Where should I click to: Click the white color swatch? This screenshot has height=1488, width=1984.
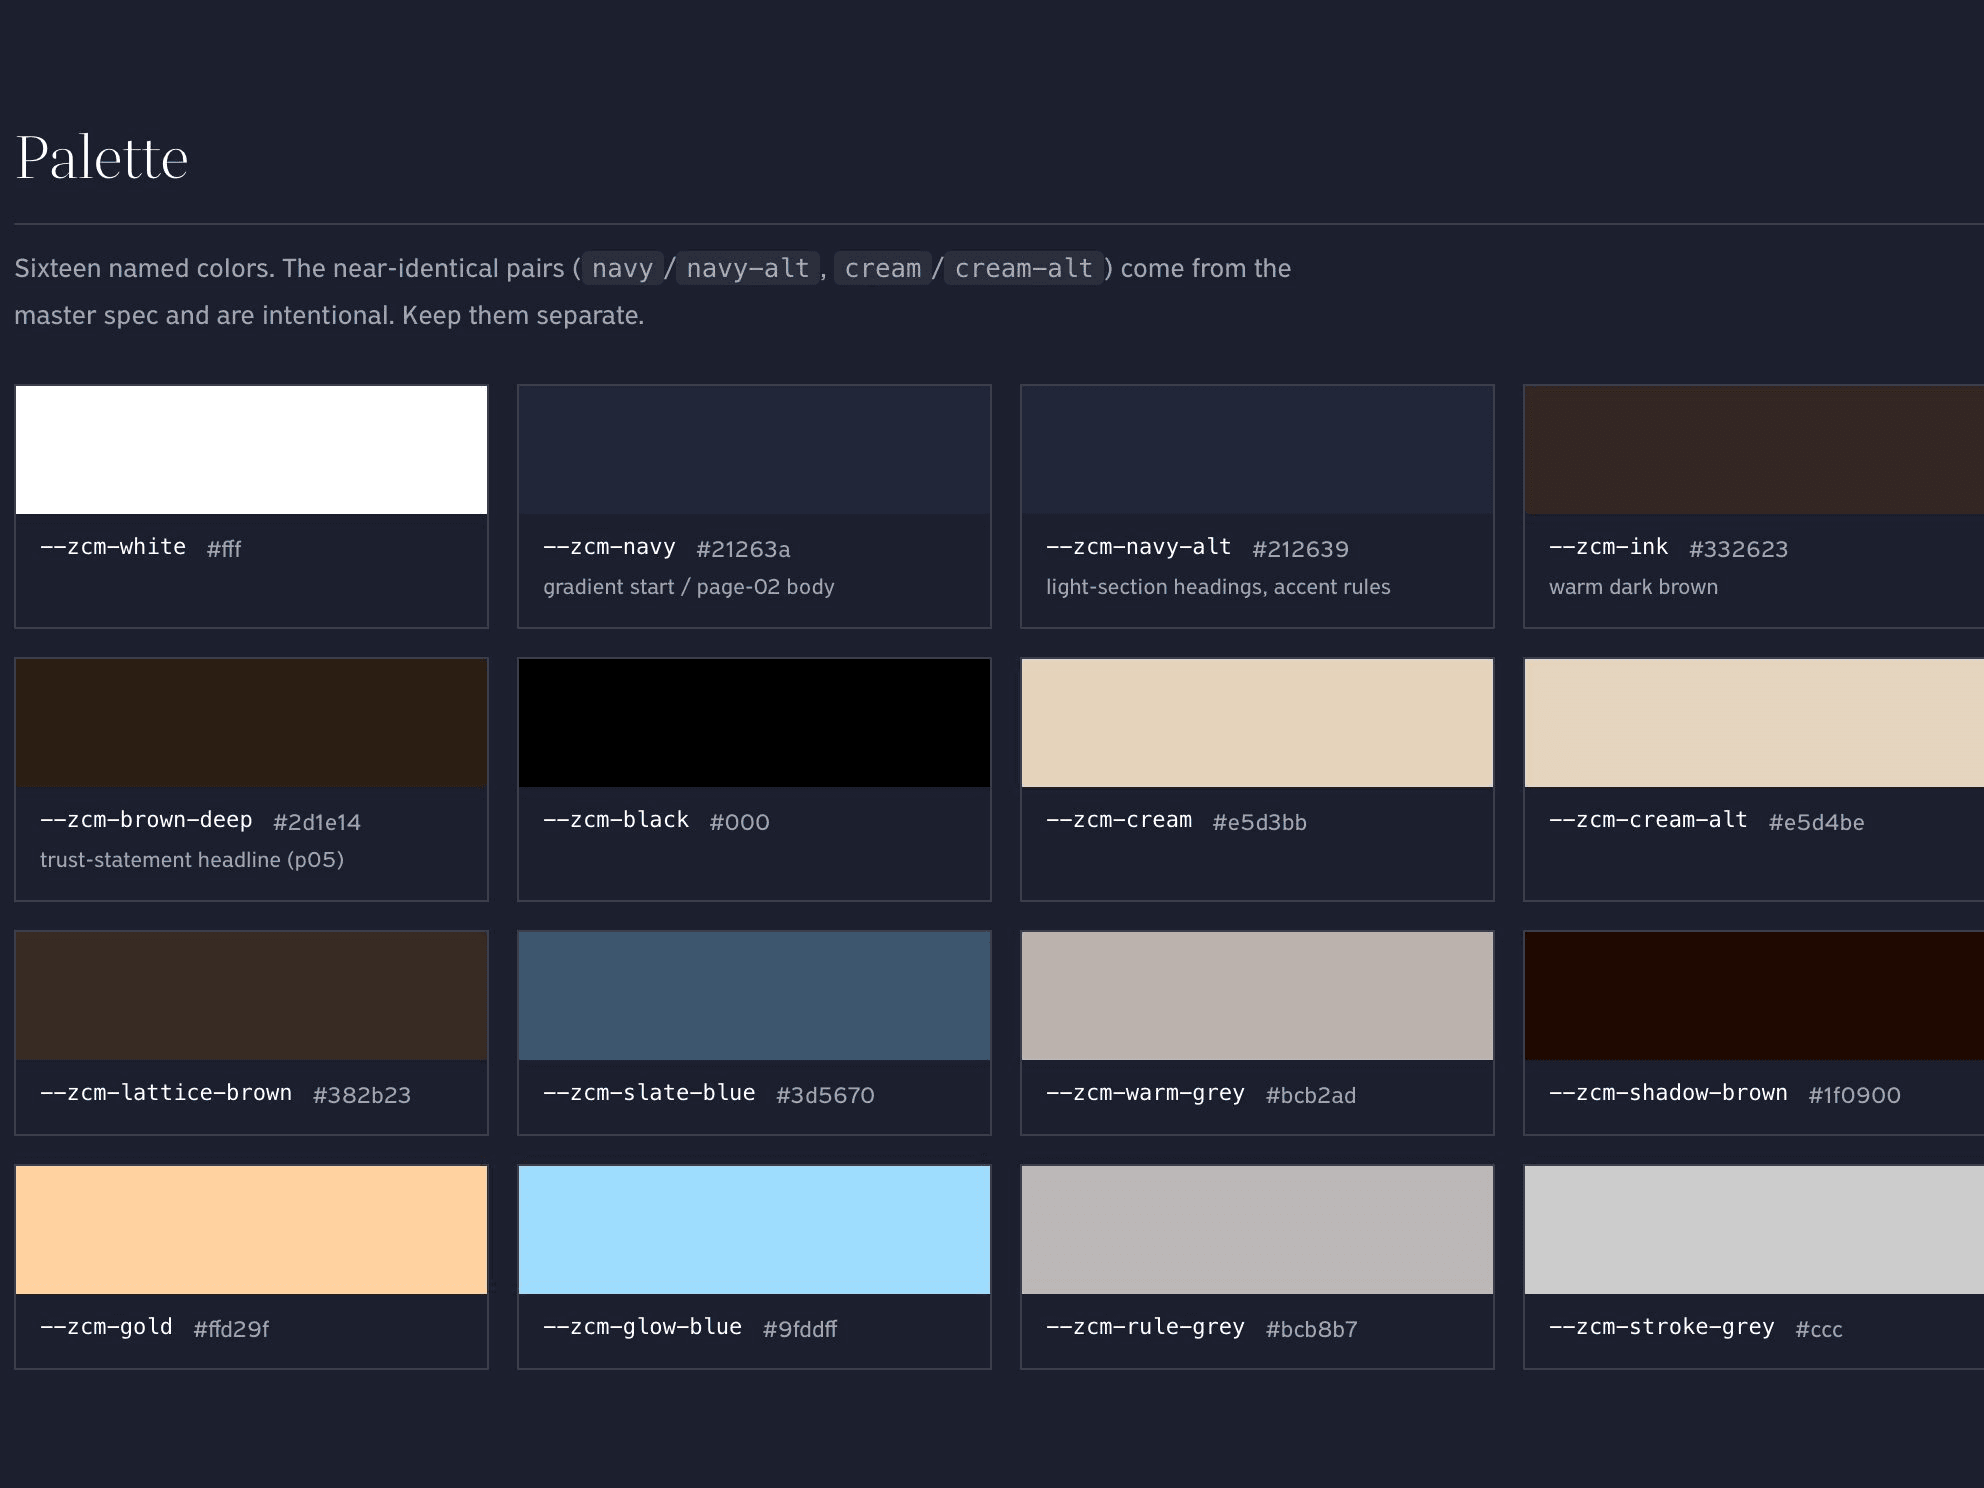[251, 450]
